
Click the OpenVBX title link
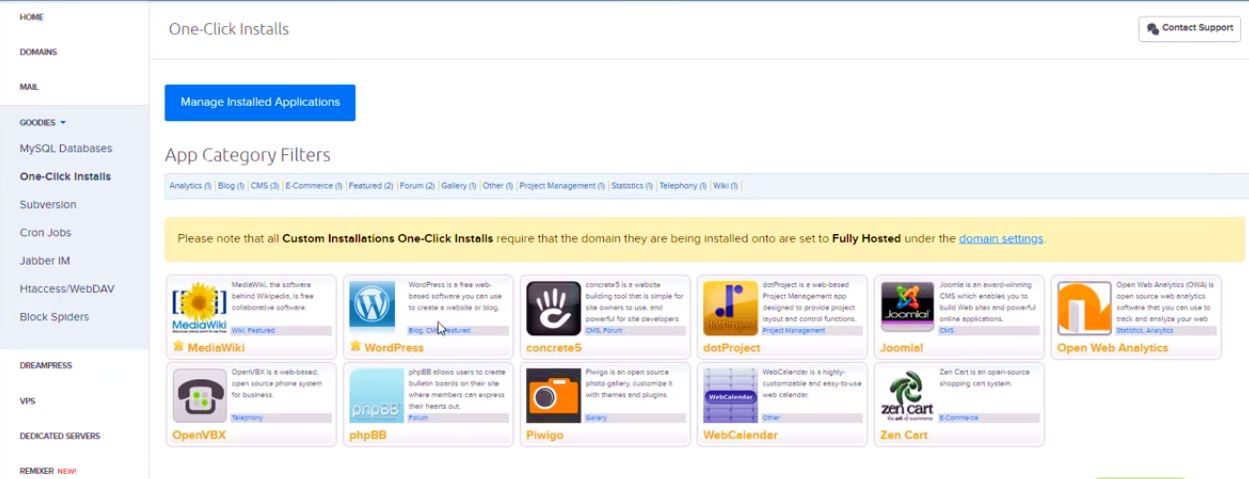click(x=199, y=435)
